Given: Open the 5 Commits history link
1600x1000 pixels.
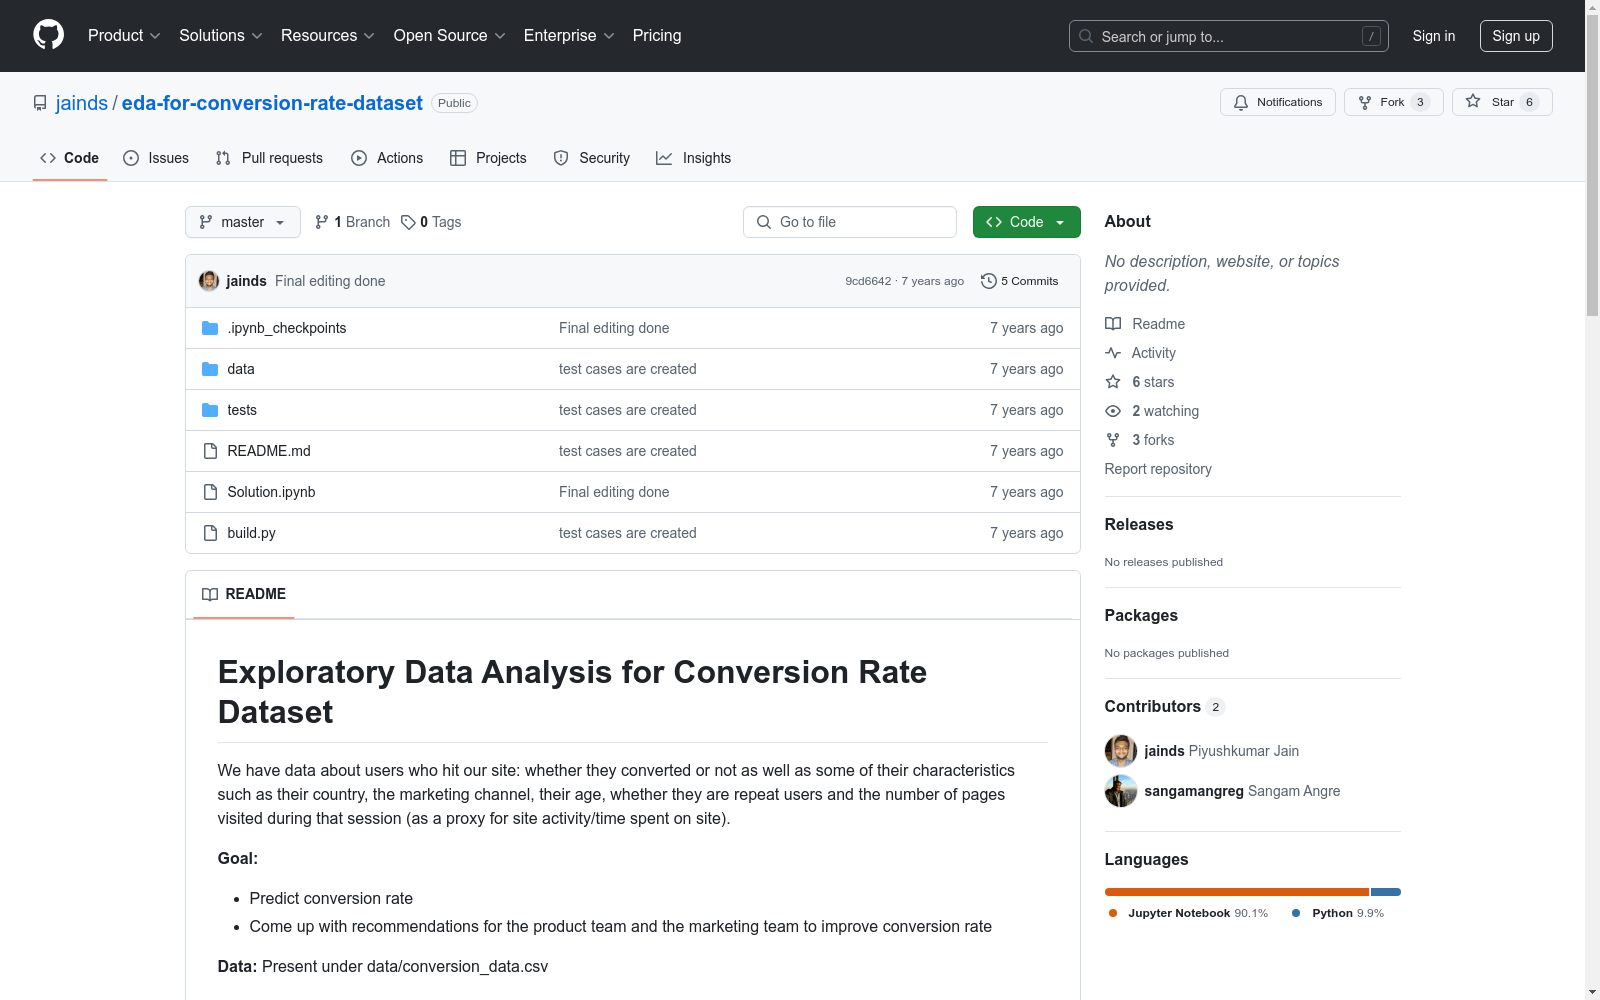Looking at the screenshot, I should (x=1020, y=281).
